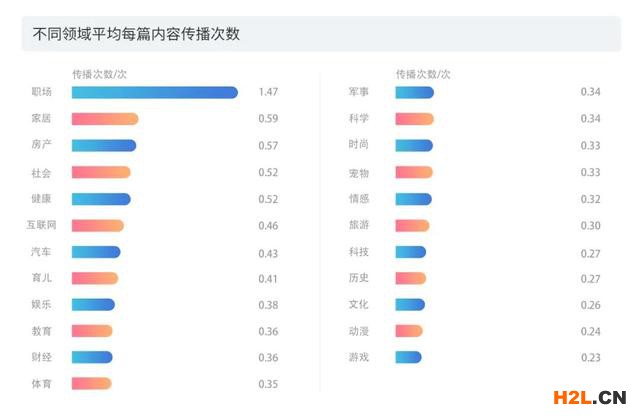The height and width of the screenshot is (420, 640).
Task: Click the 社会 bar in the chart
Action: pos(100,172)
